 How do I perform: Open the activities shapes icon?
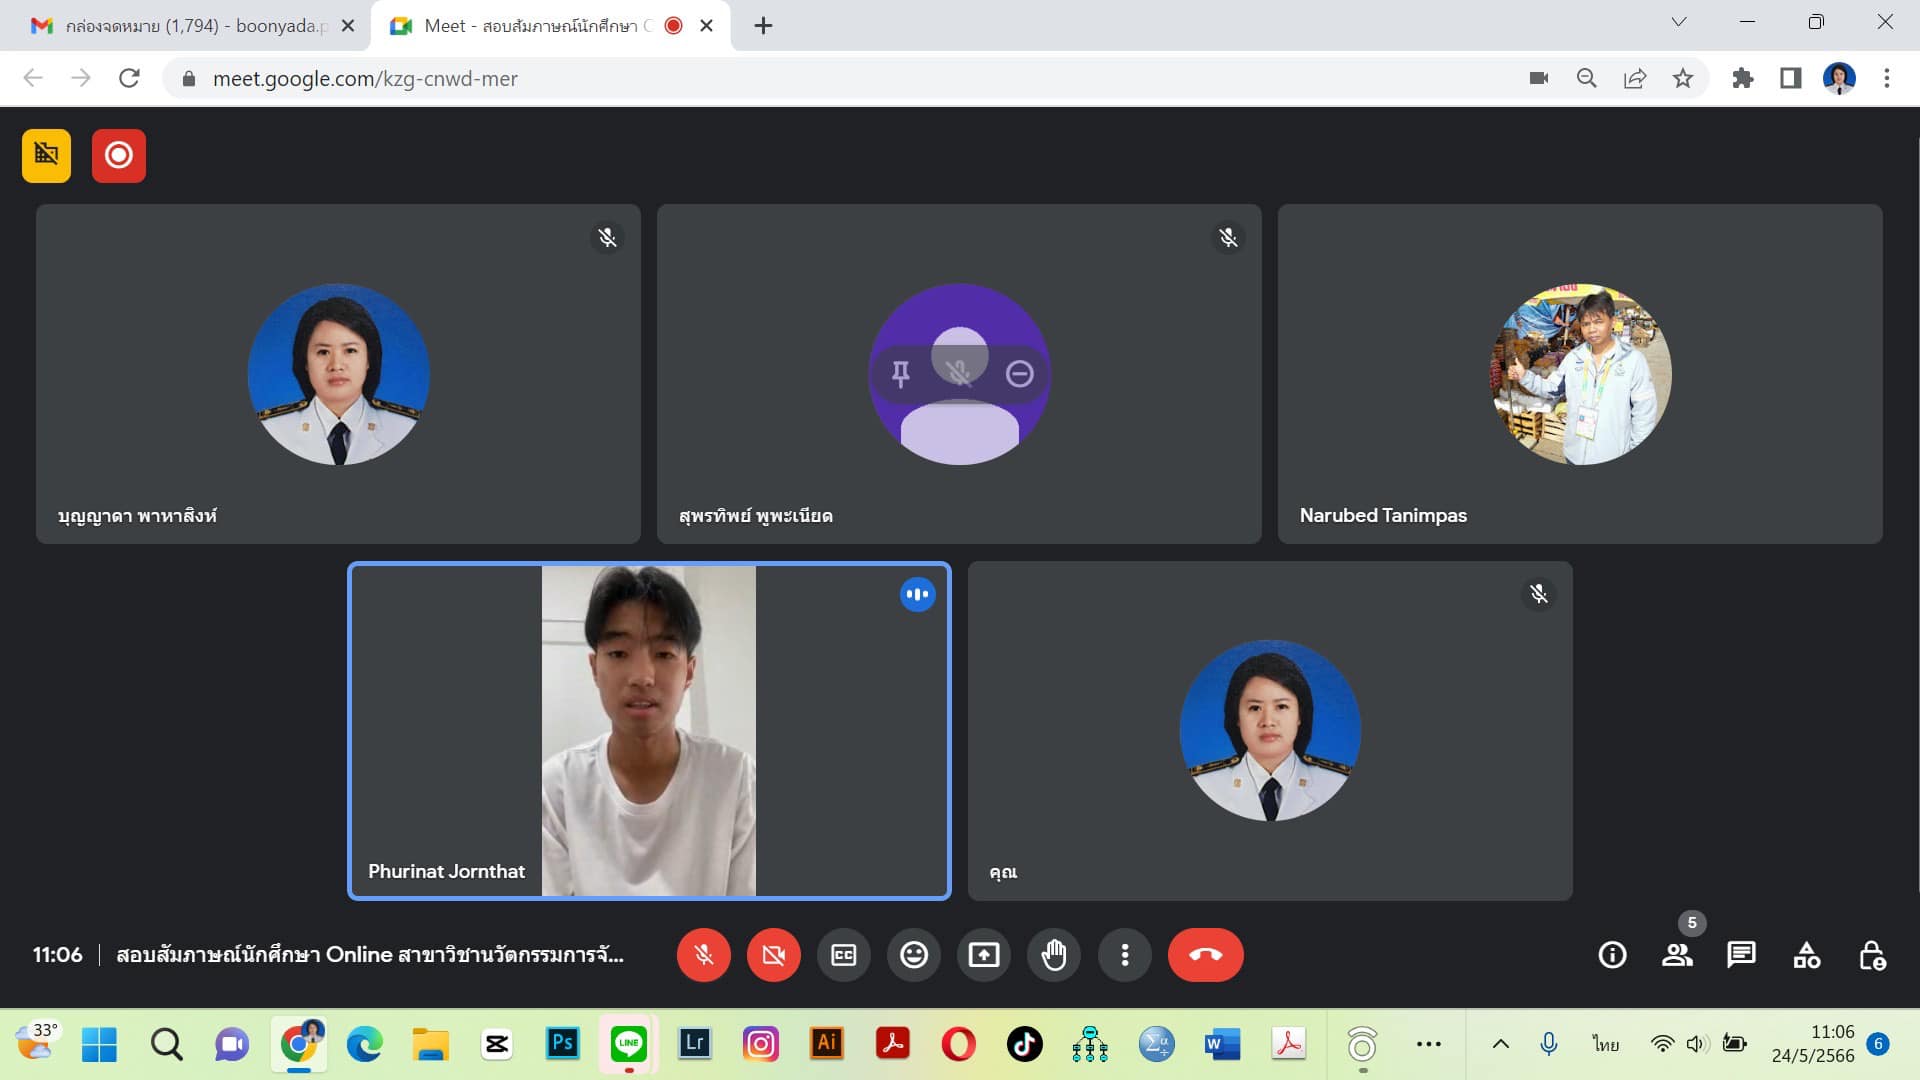(1806, 955)
